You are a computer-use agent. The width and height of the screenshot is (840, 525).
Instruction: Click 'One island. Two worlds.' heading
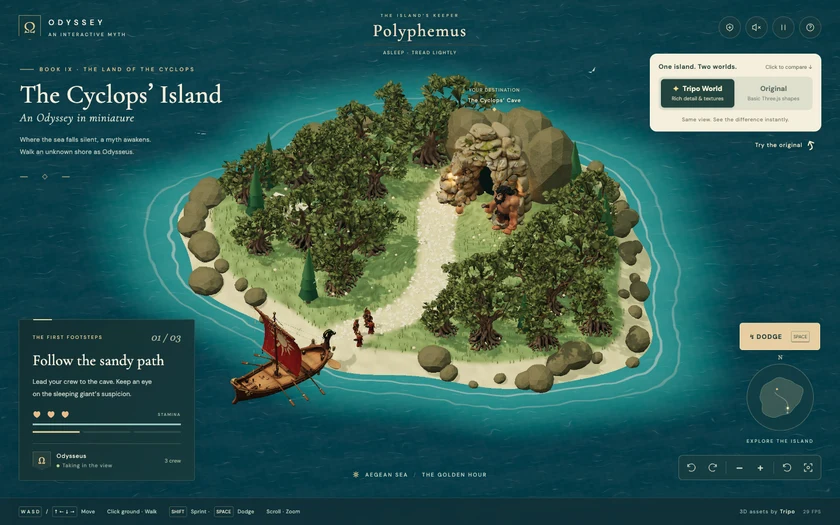coord(697,67)
